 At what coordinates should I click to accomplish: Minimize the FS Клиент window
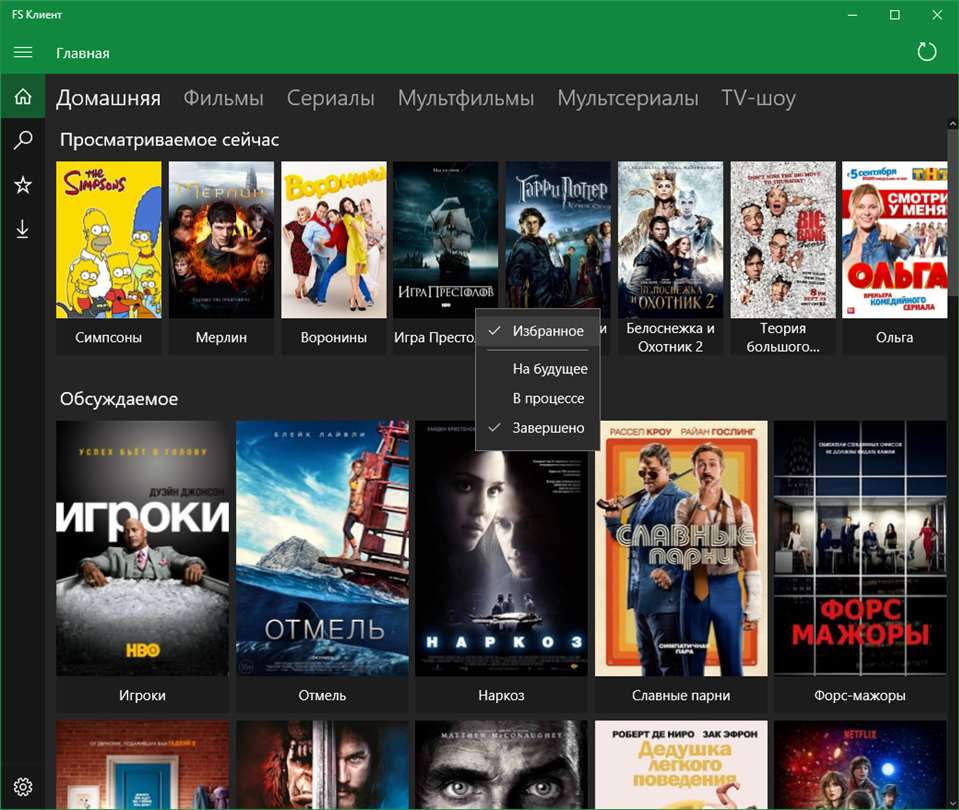853,15
